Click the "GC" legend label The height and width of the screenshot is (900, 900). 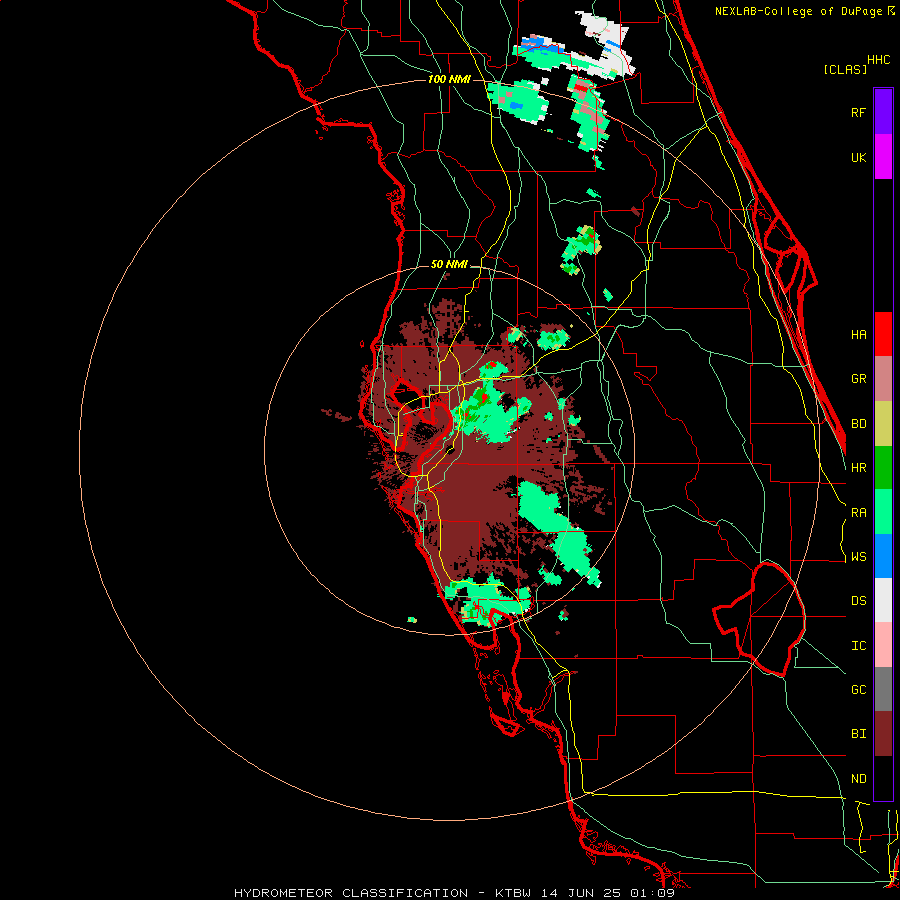coord(858,689)
